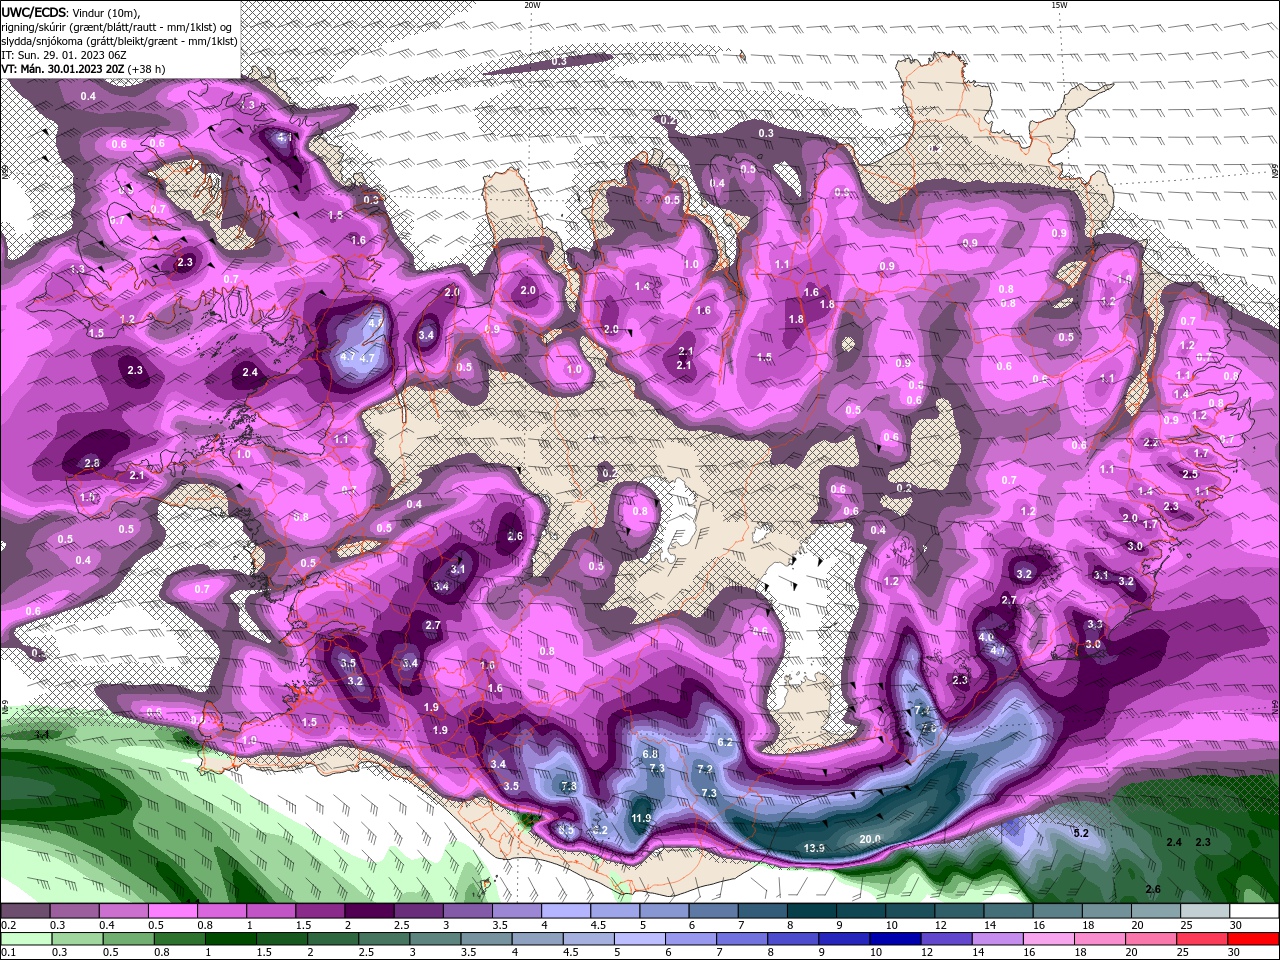The width and height of the screenshot is (1280, 960).
Task: Select the 13.9 precipitation value label
Action: [x=814, y=848]
